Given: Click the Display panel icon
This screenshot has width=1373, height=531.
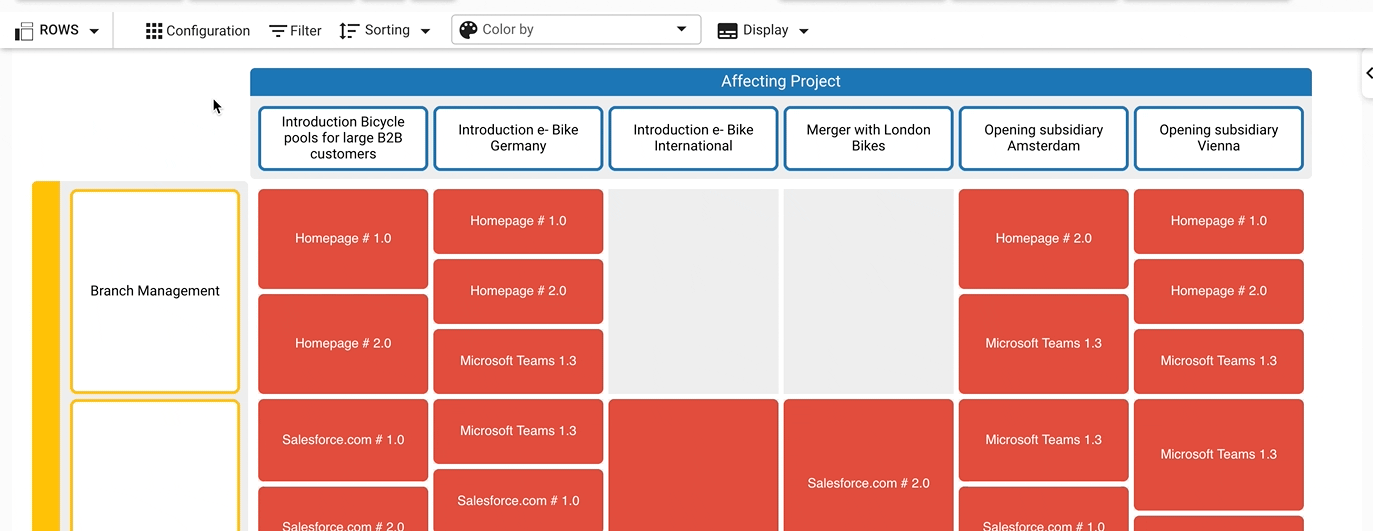Looking at the screenshot, I should point(728,31).
